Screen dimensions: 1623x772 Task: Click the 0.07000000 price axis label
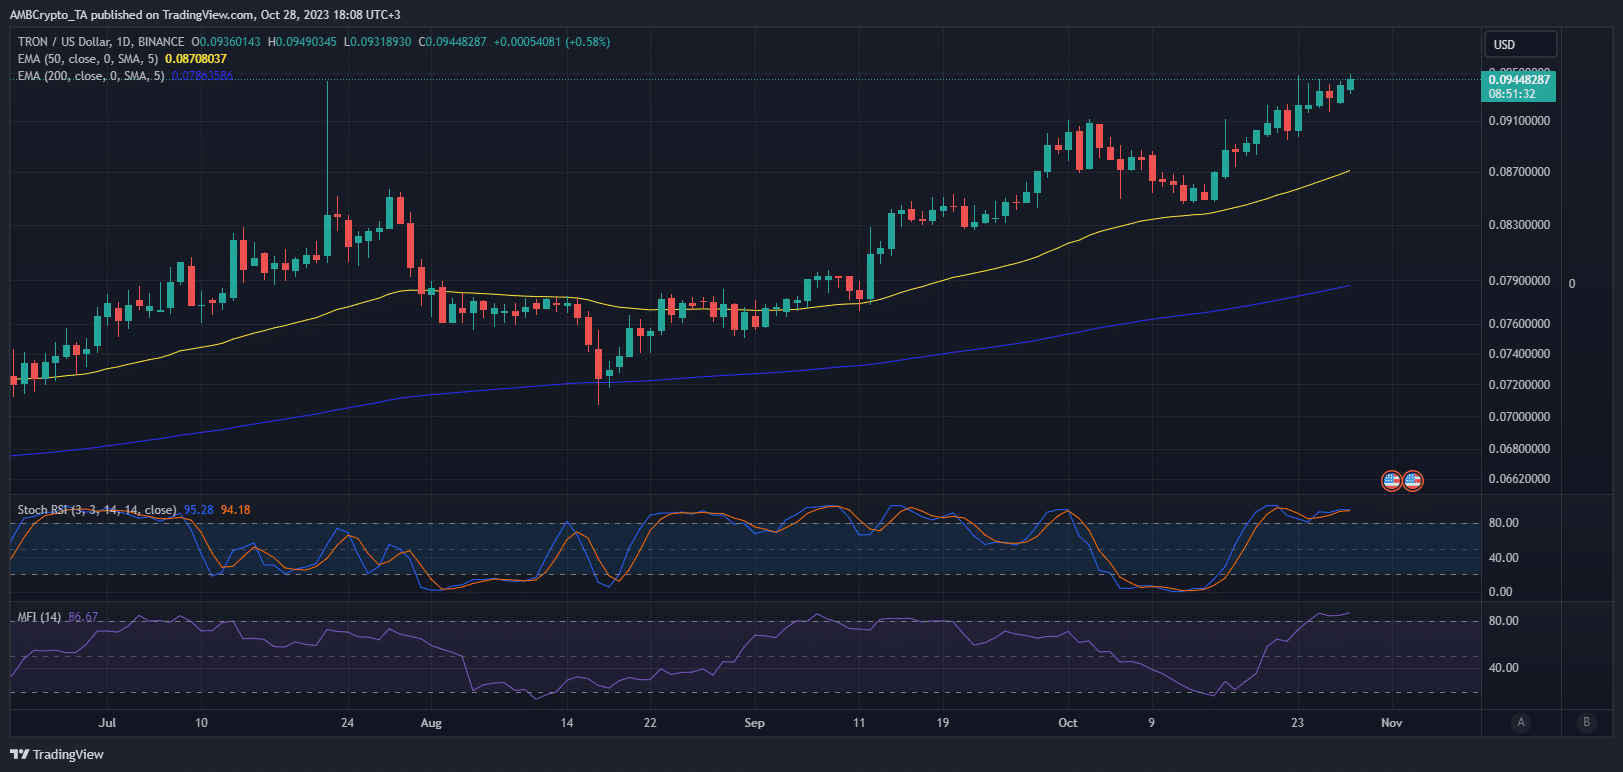coord(1519,417)
